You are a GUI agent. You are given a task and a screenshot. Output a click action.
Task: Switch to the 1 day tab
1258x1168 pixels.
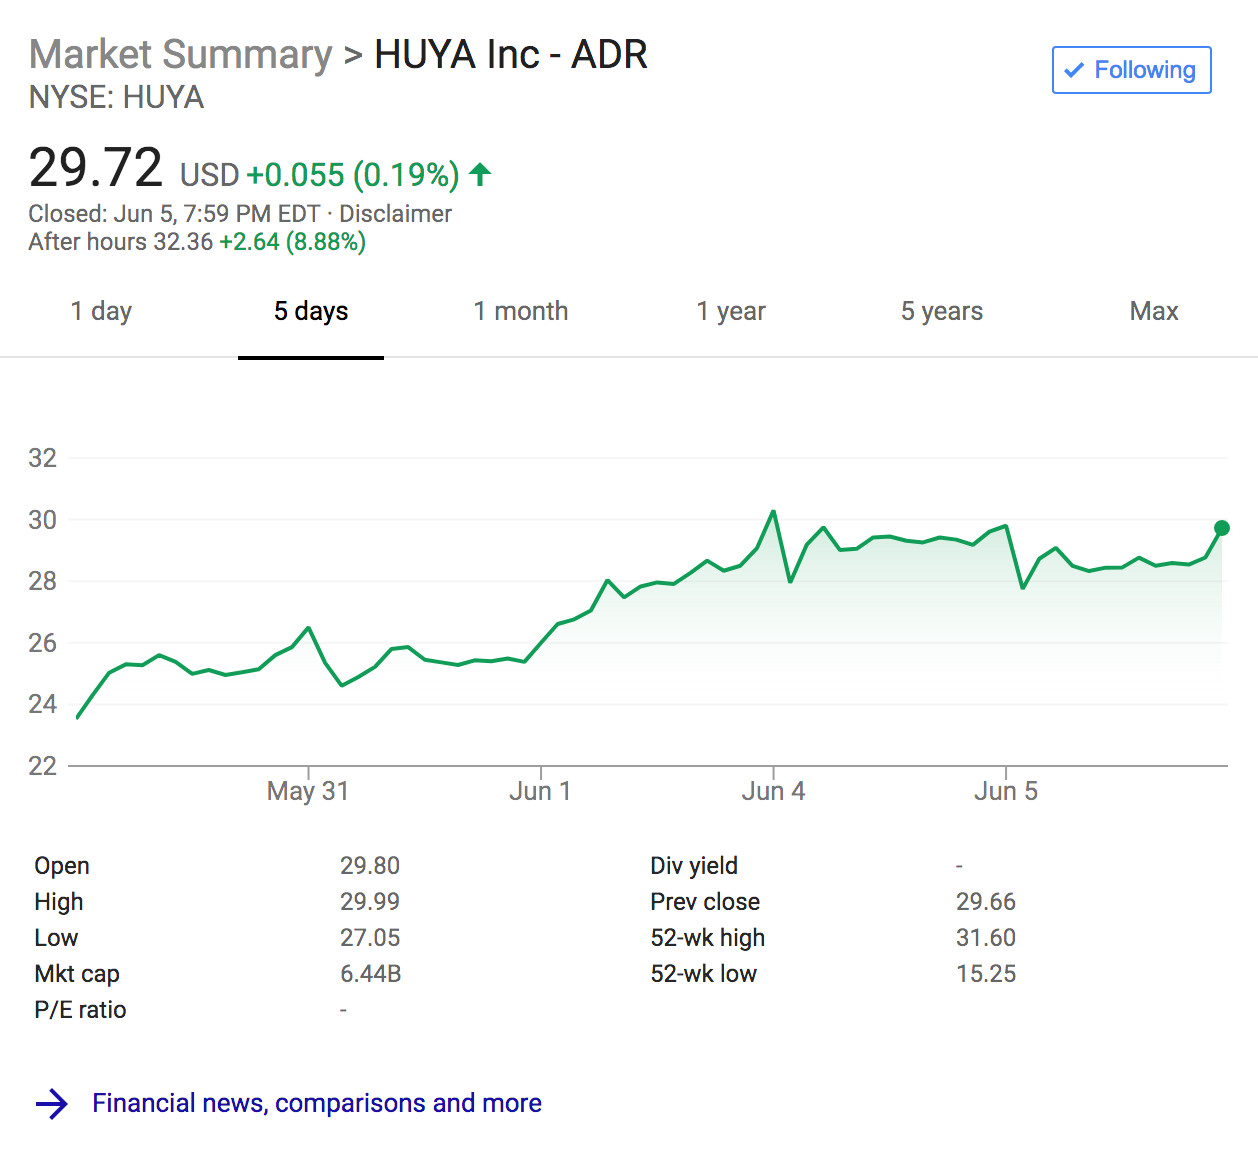coord(101,311)
